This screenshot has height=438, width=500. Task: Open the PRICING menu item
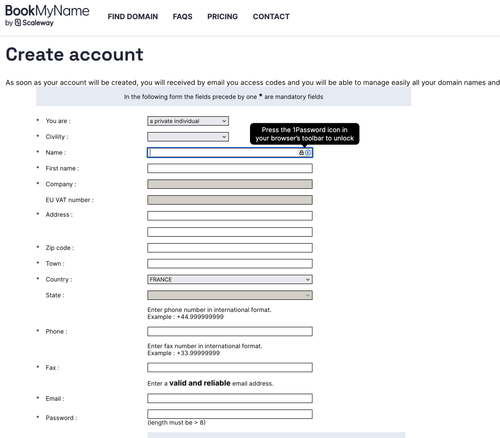tap(222, 17)
